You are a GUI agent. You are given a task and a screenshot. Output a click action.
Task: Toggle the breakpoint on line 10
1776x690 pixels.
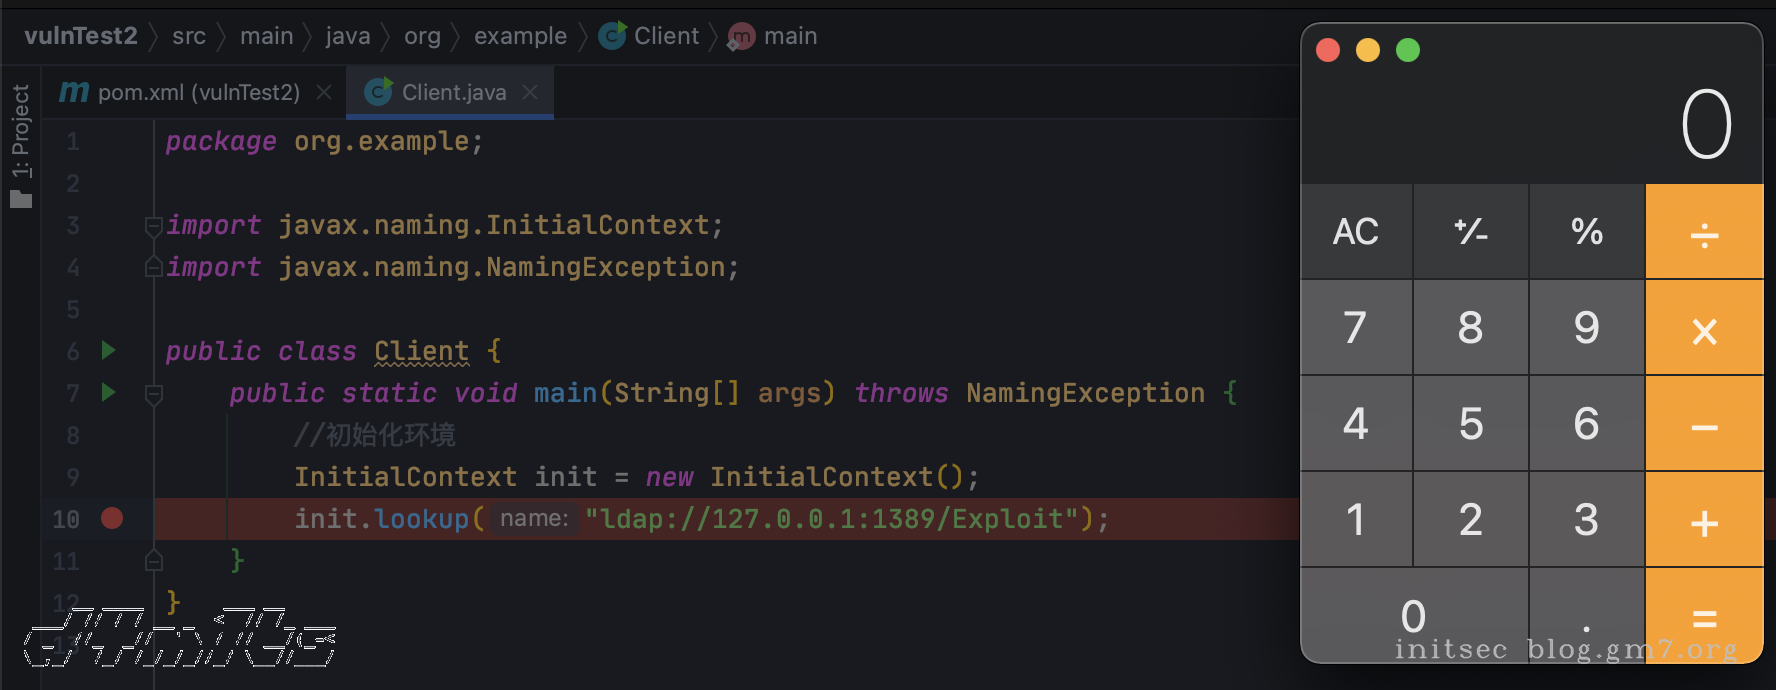[x=112, y=518]
